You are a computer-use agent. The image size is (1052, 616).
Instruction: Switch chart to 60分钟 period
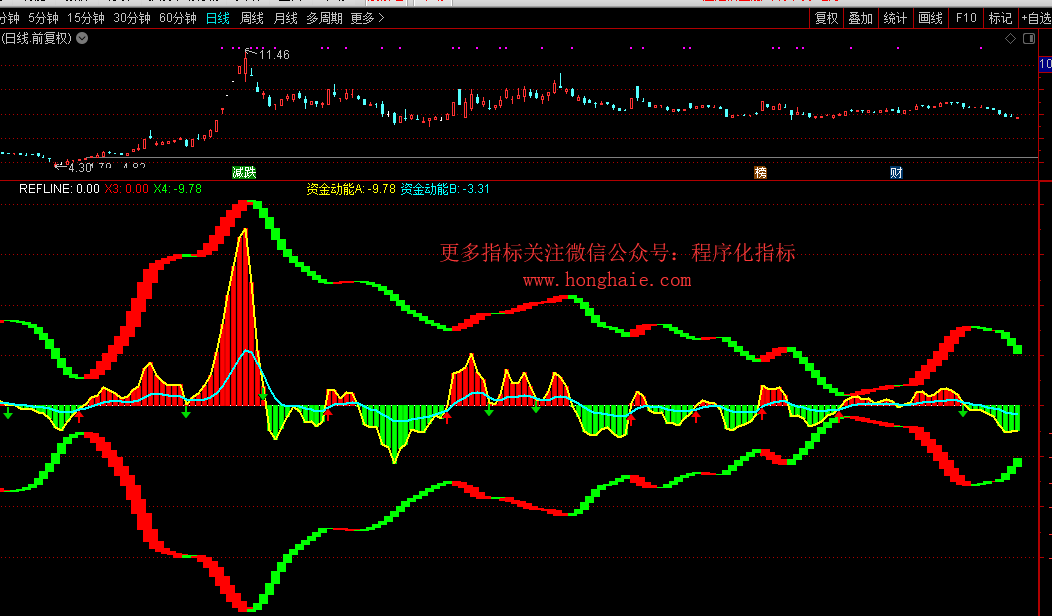[178, 18]
